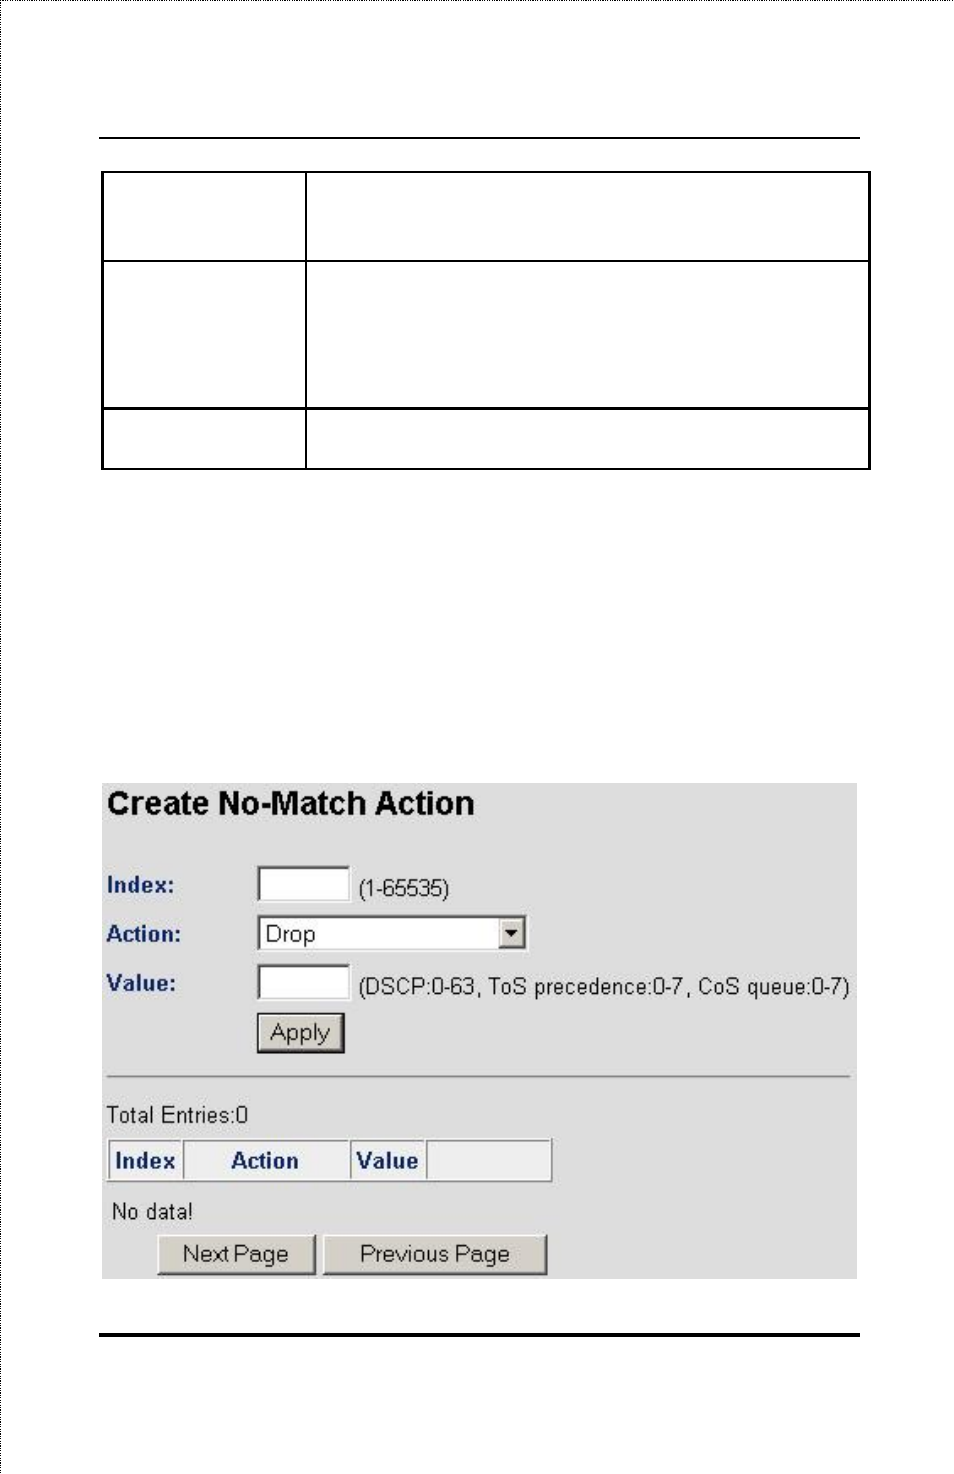Select the Index column header

[x=145, y=1161]
